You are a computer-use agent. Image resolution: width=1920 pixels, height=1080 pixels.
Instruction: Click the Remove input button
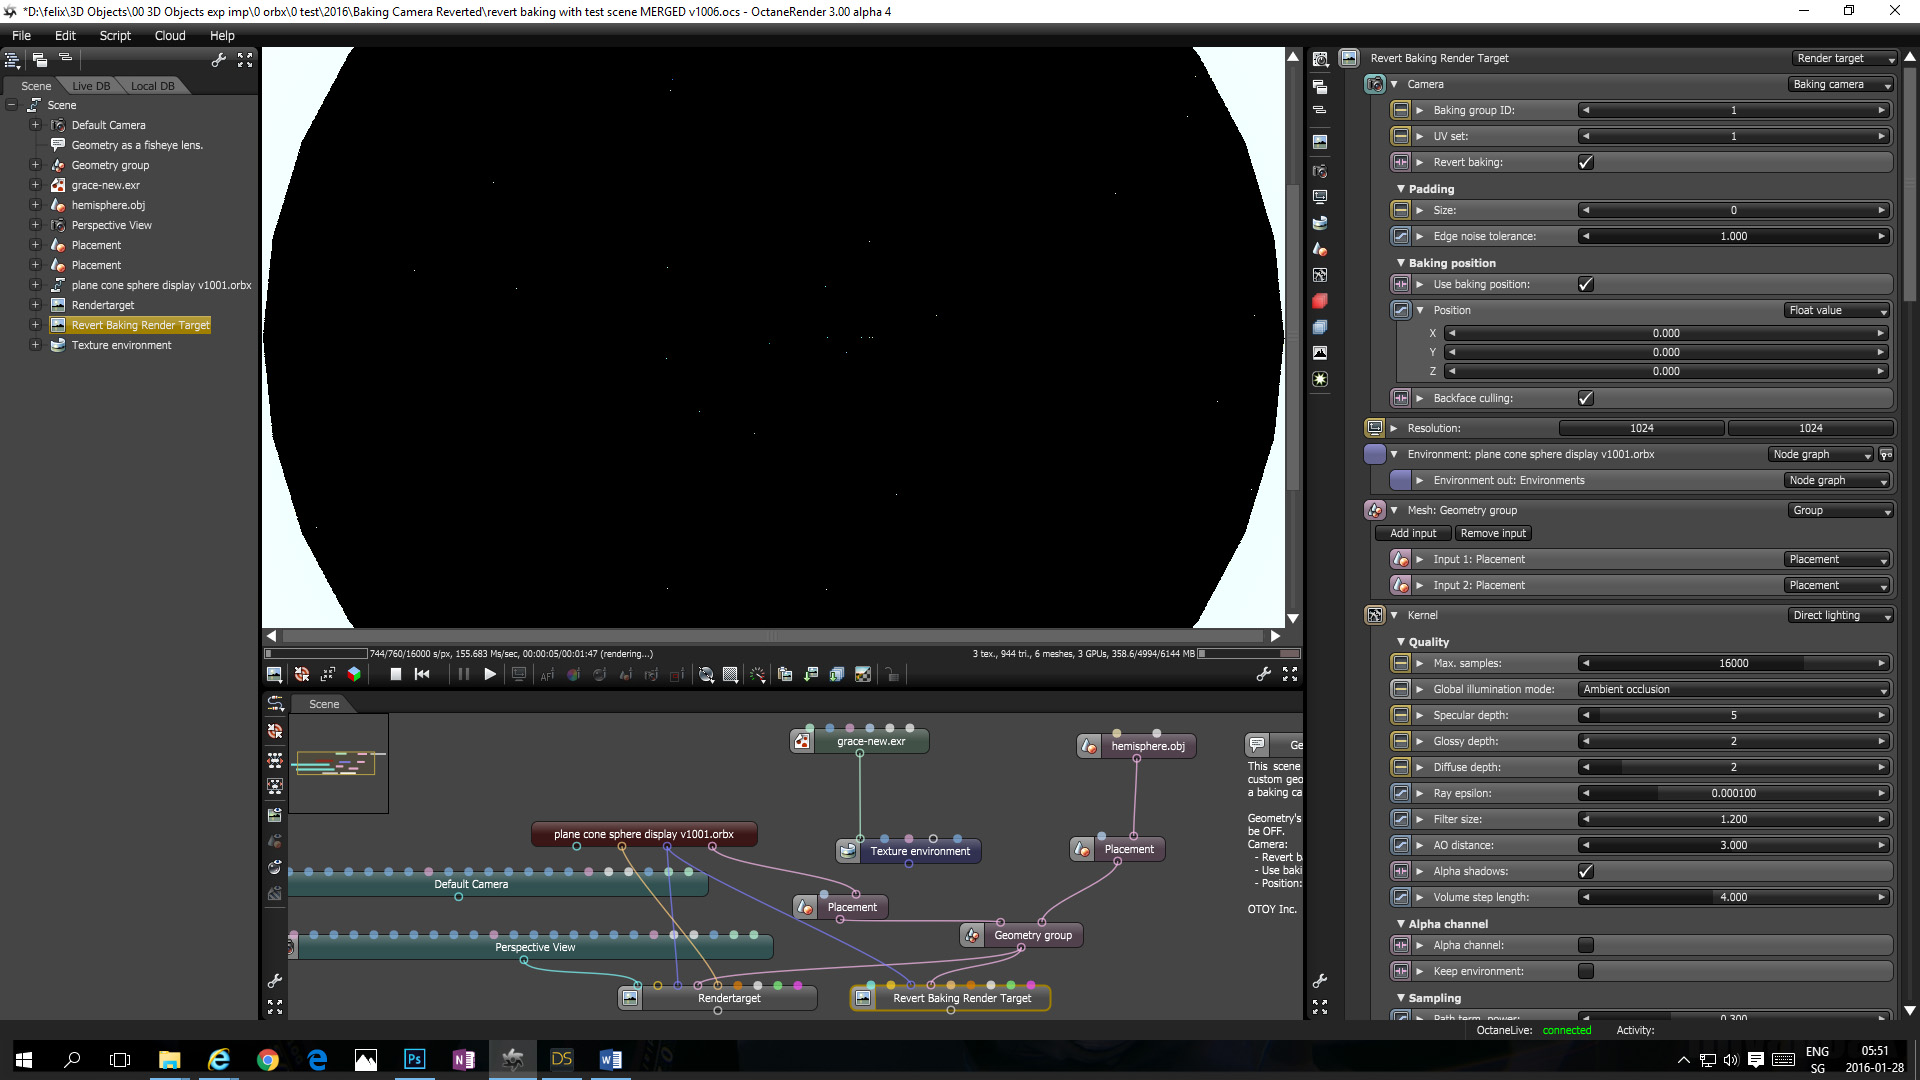pyautogui.click(x=1492, y=533)
